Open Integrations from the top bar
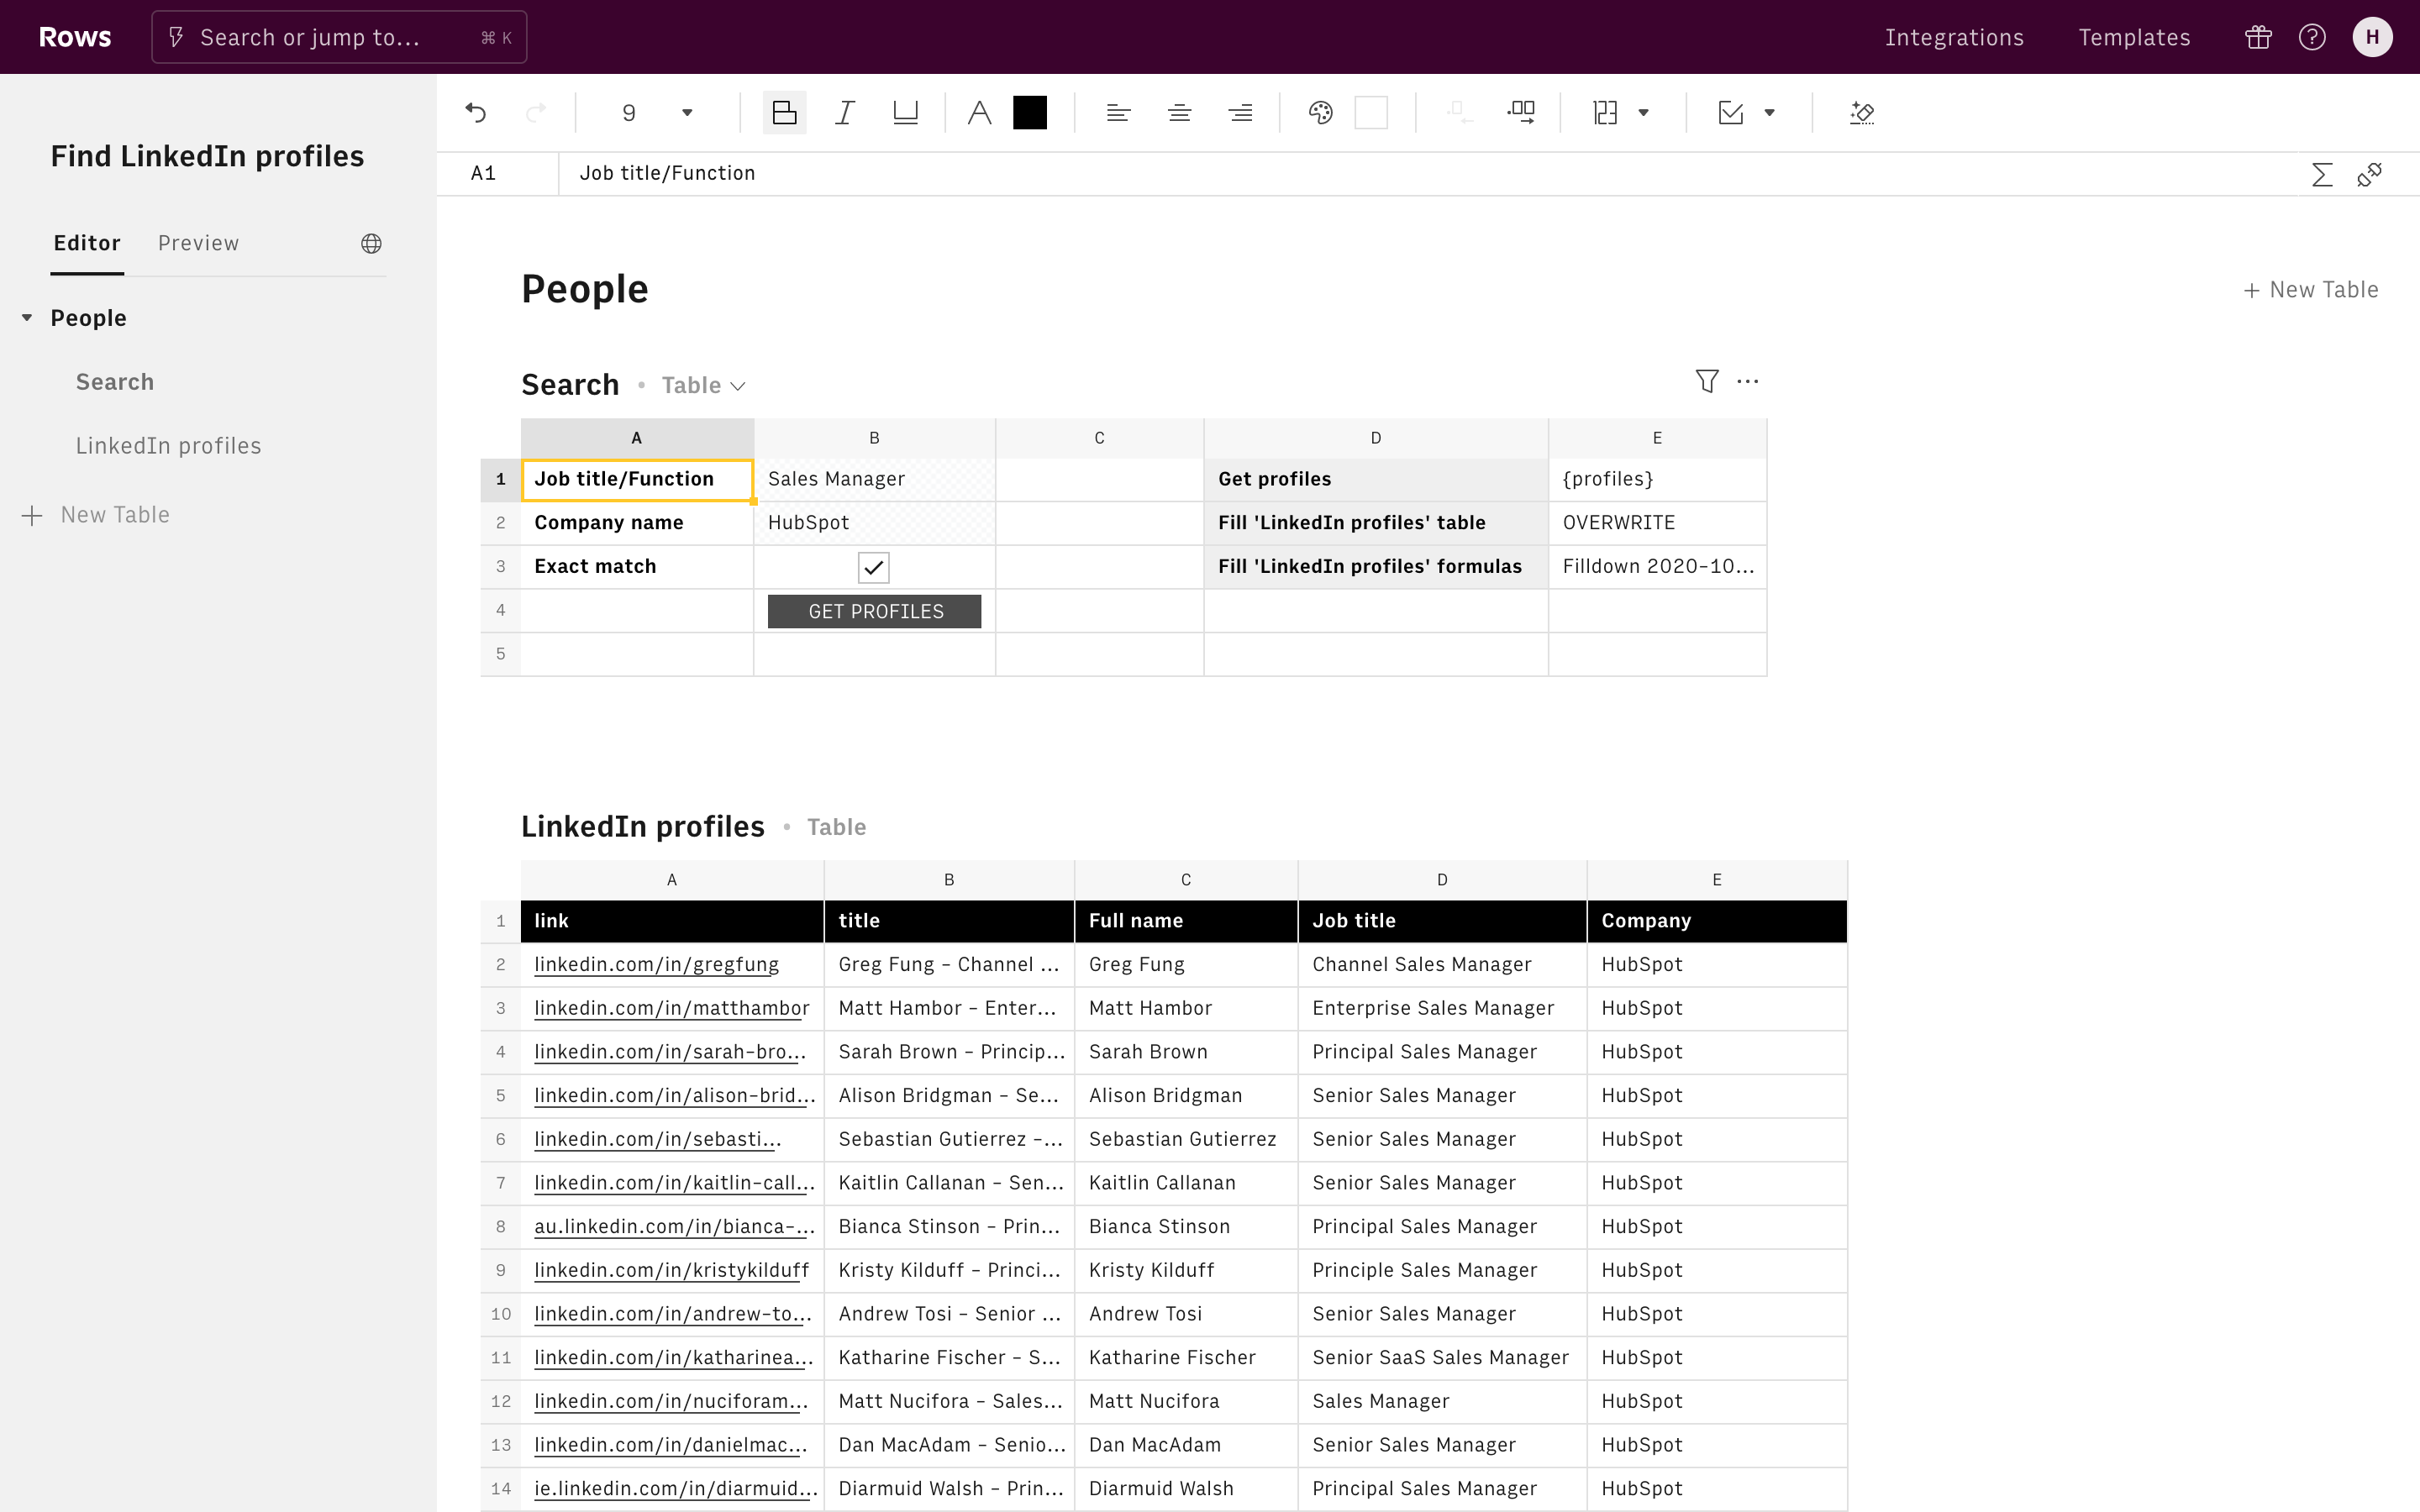Viewport: 2420px width, 1512px height. [1954, 37]
